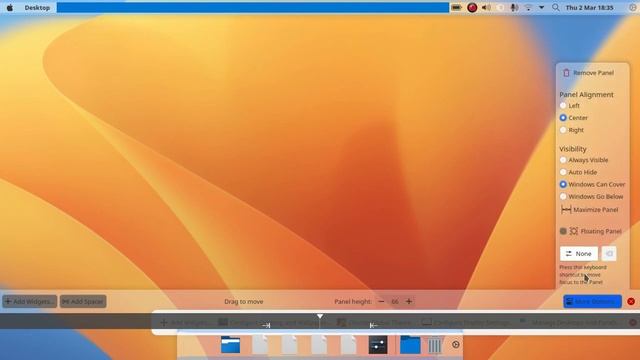Image resolution: width=640 pixels, height=360 pixels.
Task: Check battery status icon in top bar
Action: point(456,8)
